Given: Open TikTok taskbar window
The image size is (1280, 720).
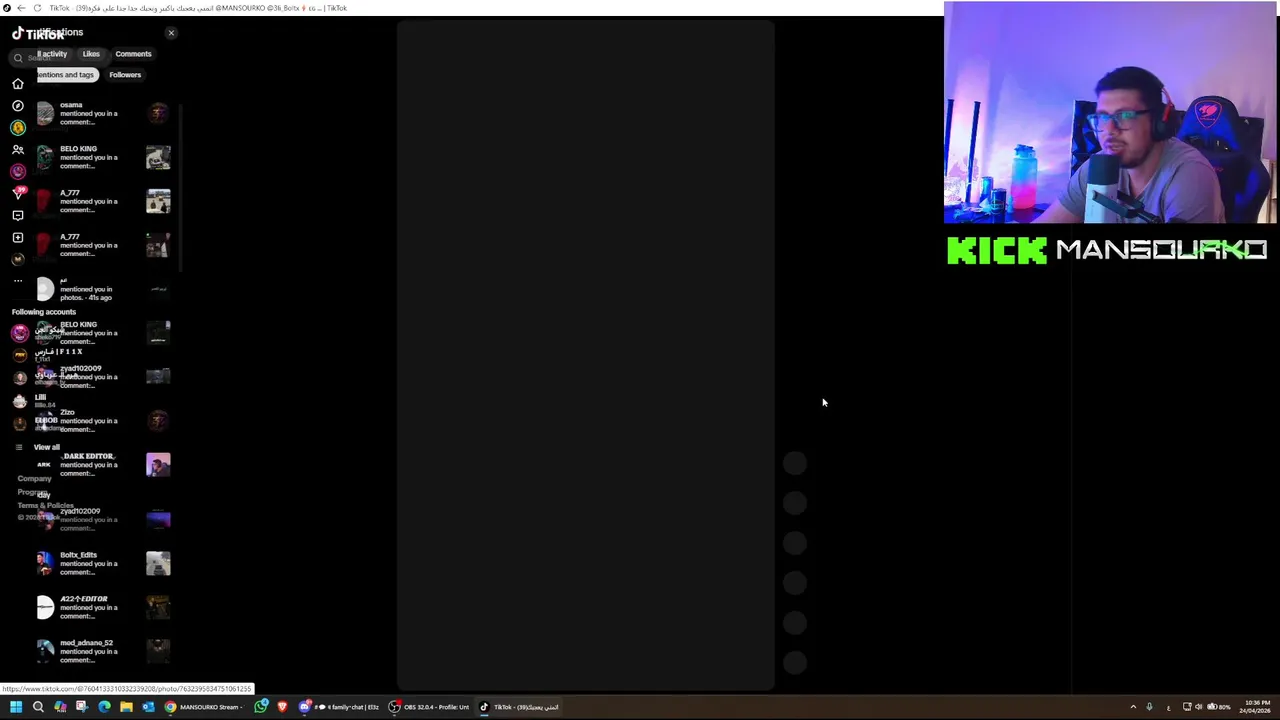Looking at the screenshot, I should [520, 707].
